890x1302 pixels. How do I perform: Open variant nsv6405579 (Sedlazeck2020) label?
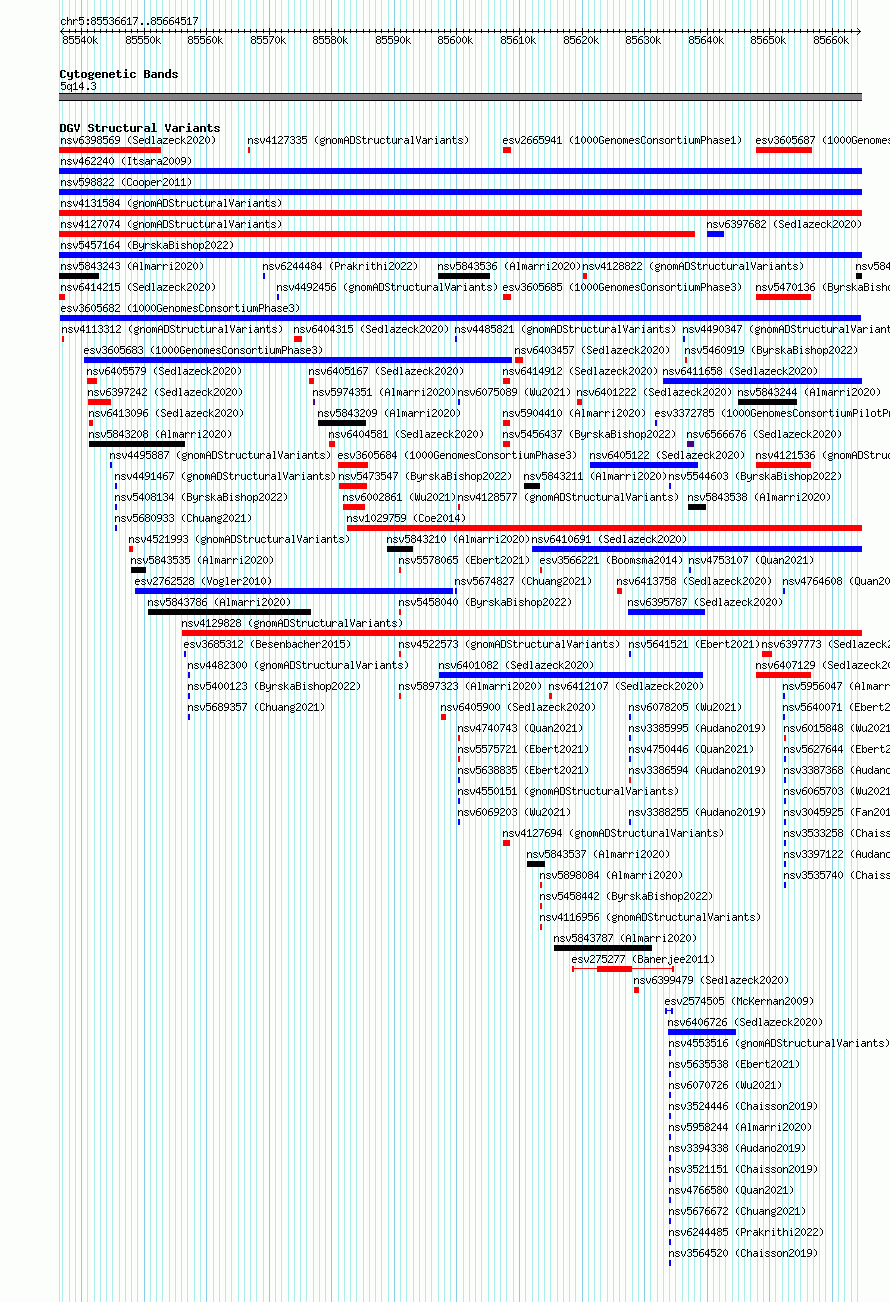point(165,372)
